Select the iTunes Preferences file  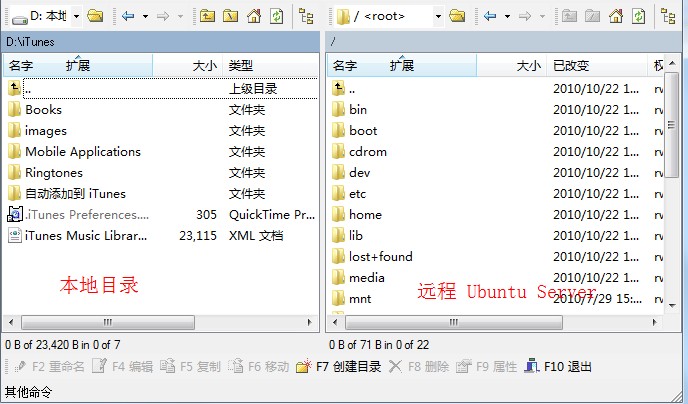161,215
